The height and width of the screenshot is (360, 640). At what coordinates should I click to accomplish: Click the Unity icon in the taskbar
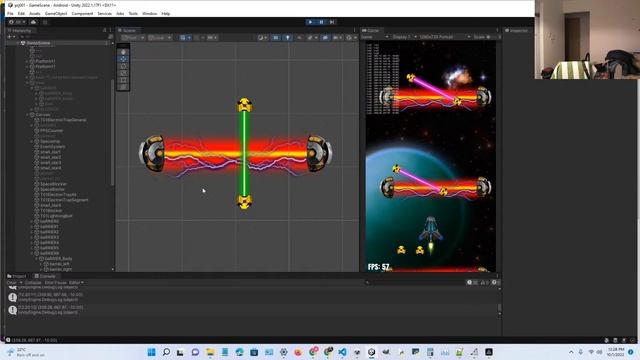click(x=371, y=352)
